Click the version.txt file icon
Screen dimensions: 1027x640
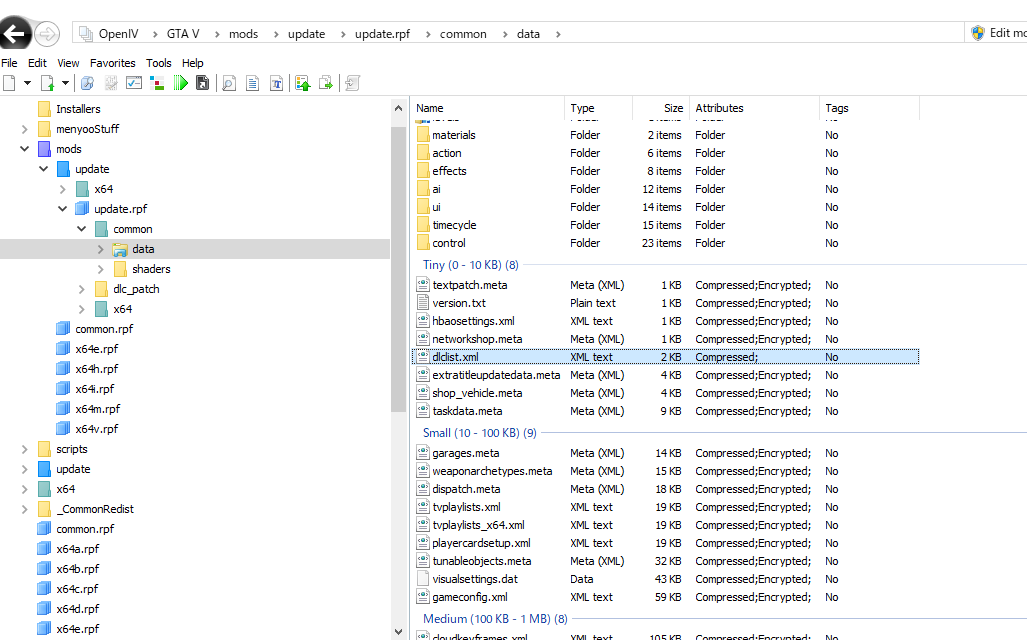coord(423,303)
